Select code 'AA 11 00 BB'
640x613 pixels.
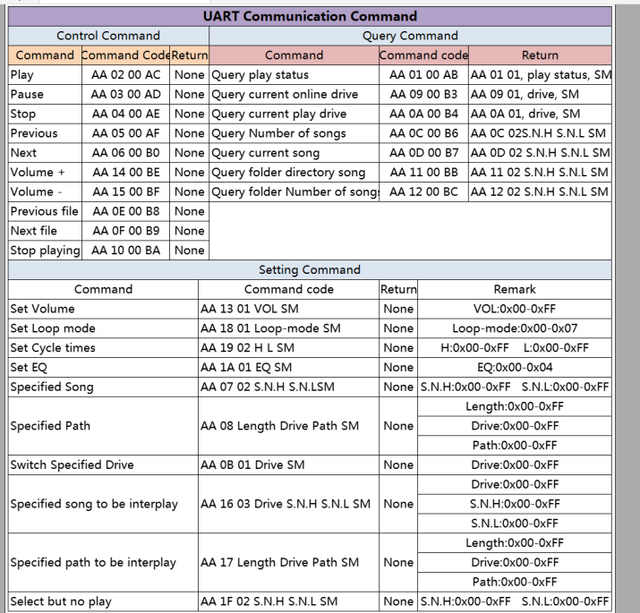pos(424,173)
